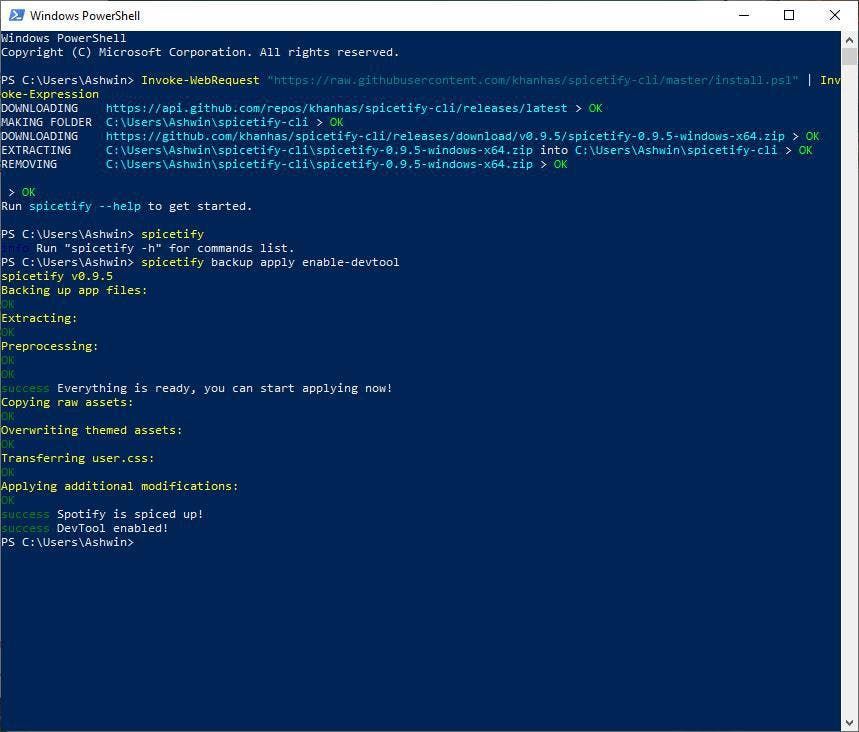The width and height of the screenshot is (859, 732).
Task: Click "spicetify backup apply enable-devtool" command
Action: coord(270,262)
